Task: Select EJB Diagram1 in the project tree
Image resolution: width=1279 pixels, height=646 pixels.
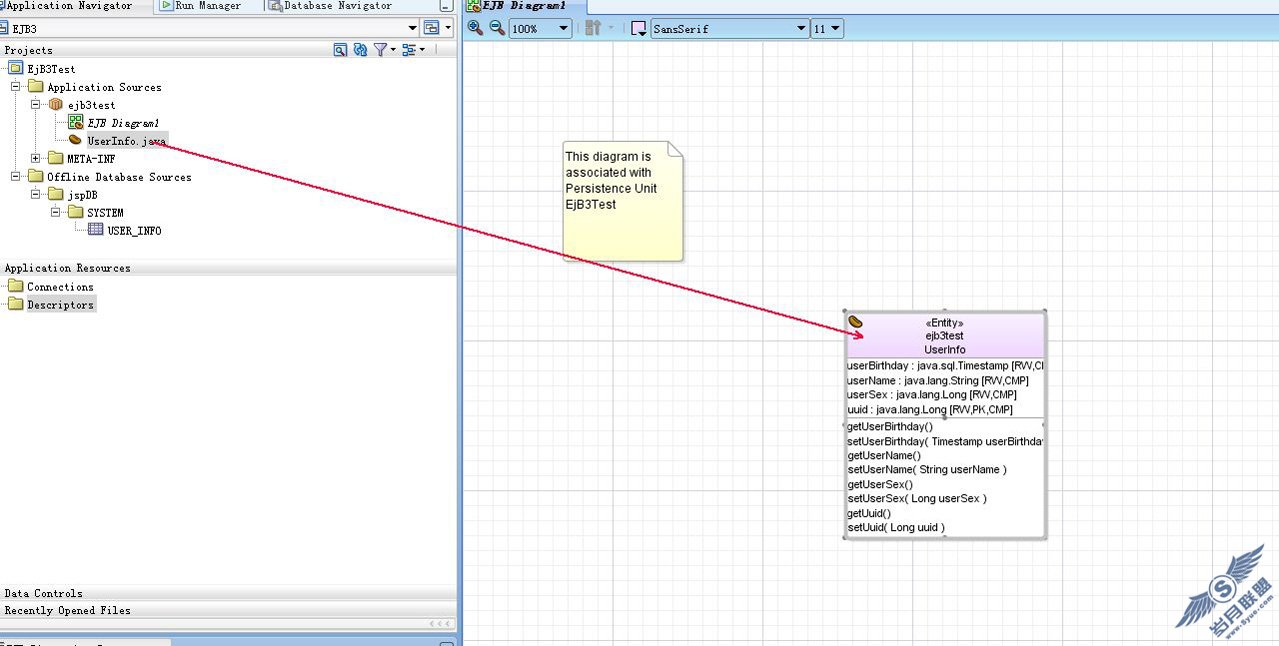Action: coord(123,123)
